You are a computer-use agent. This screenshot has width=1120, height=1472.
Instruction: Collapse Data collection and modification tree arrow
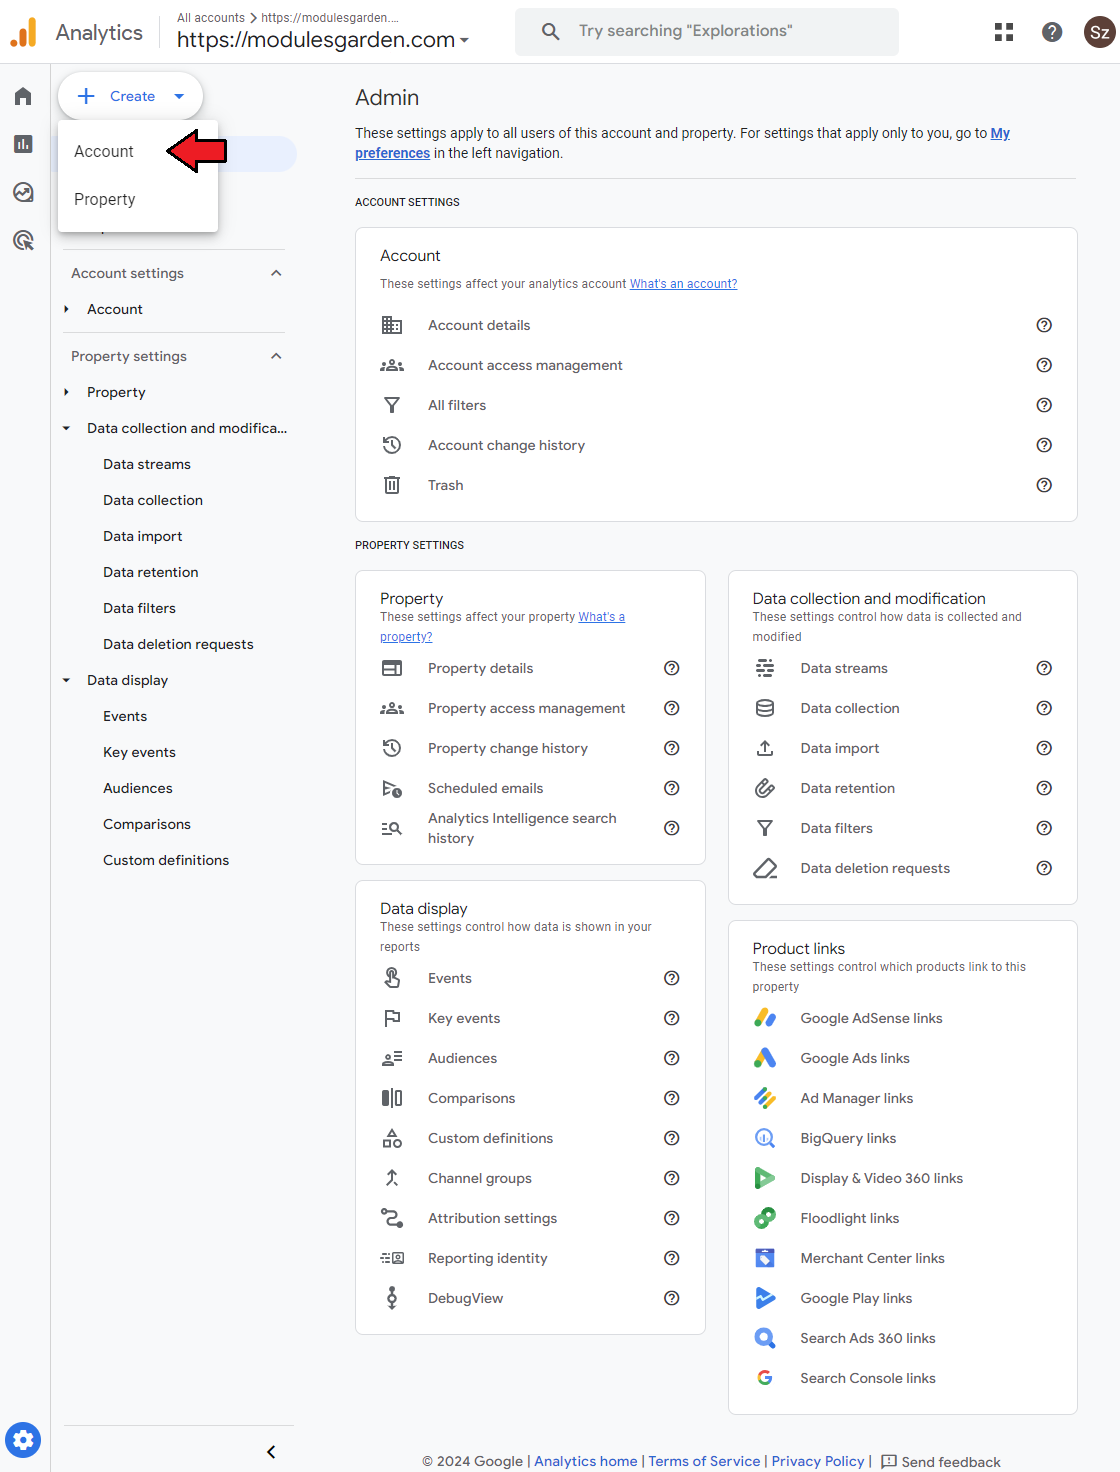point(66,428)
